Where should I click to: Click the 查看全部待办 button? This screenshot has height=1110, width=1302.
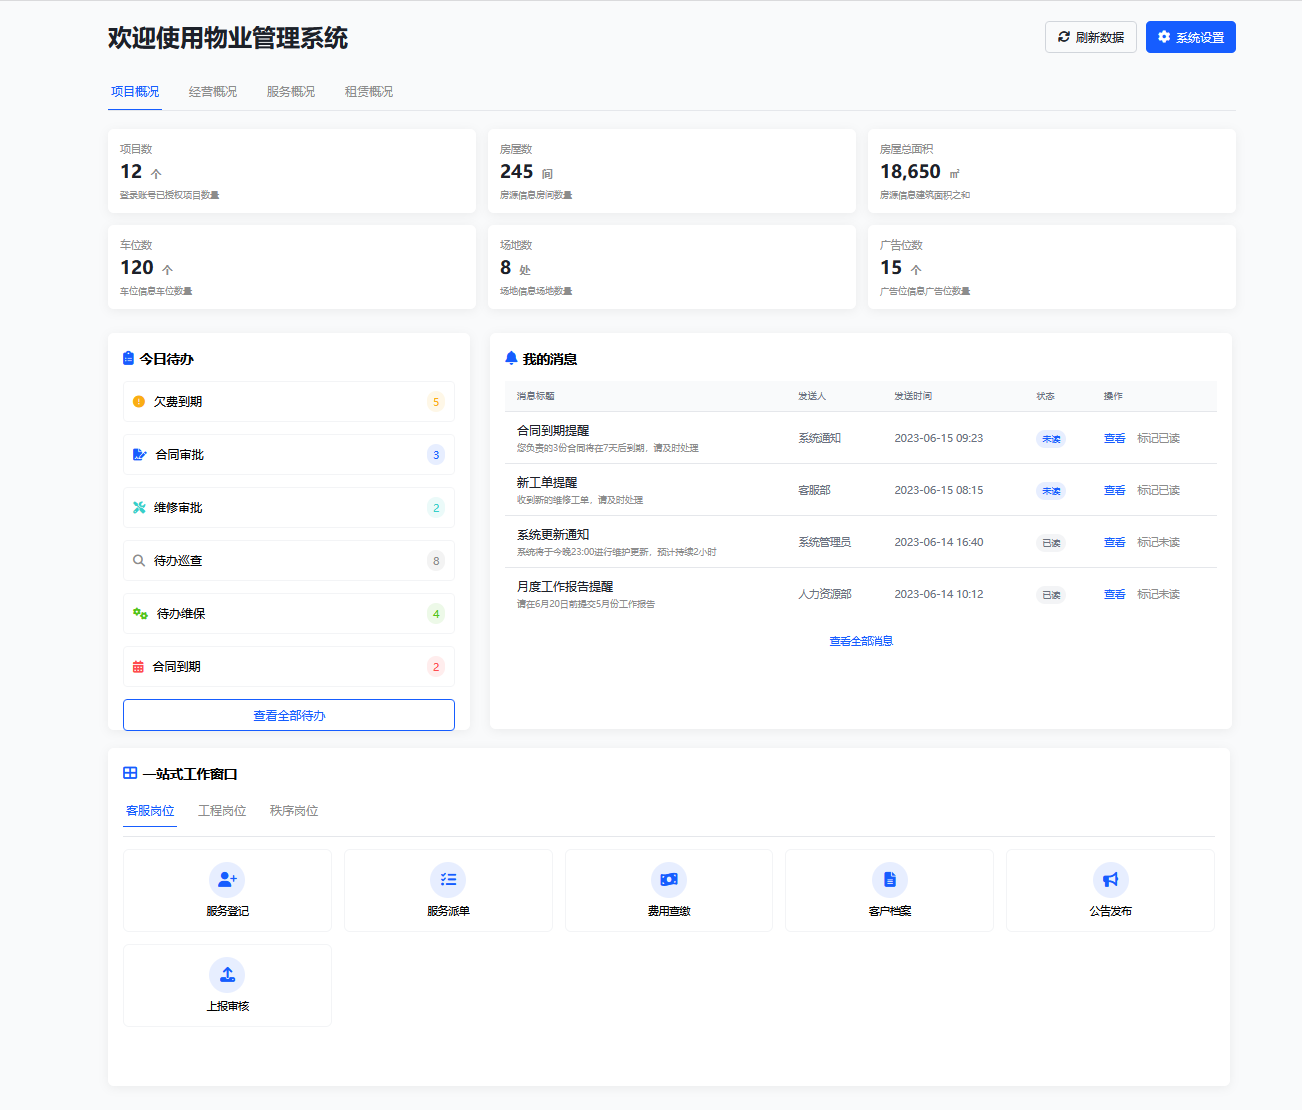click(x=289, y=715)
